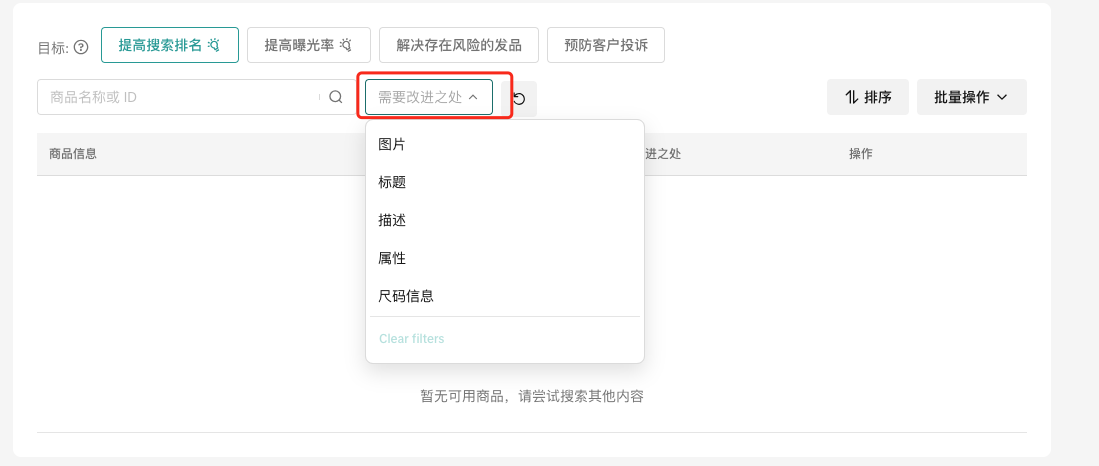Image resolution: width=1099 pixels, height=466 pixels.
Task: Click the Clear filters link
Action: click(411, 339)
